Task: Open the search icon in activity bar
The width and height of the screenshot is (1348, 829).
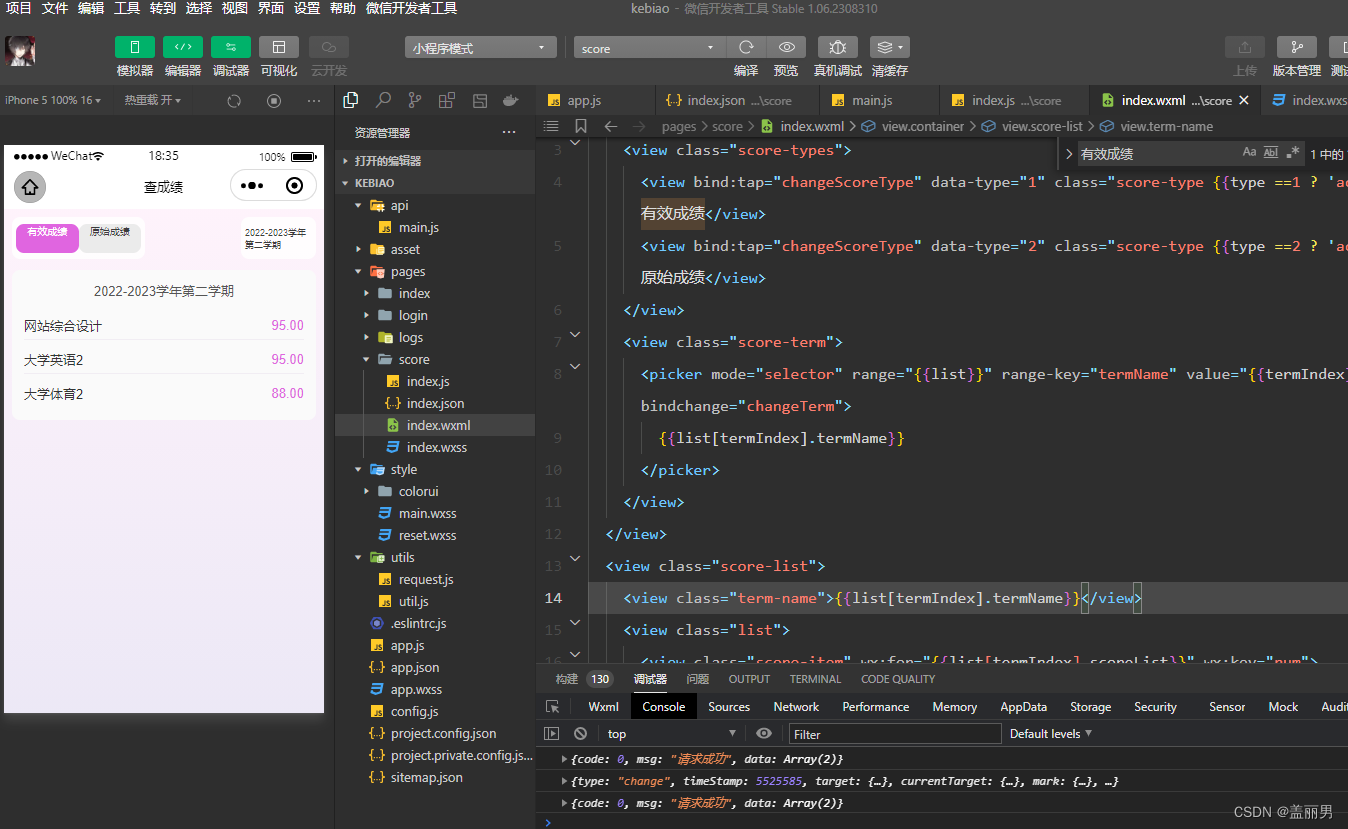Action: (383, 100)
